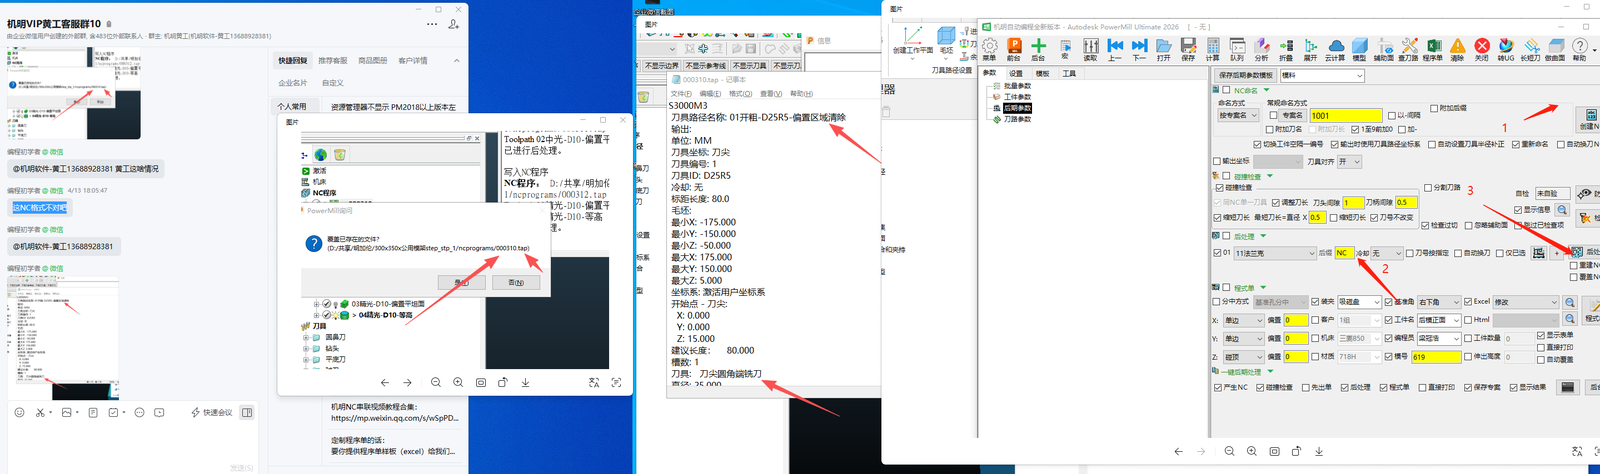1600x474 pixels.
Task: Click the red 关闭 toolbar icon
Action: [1482, 49]
